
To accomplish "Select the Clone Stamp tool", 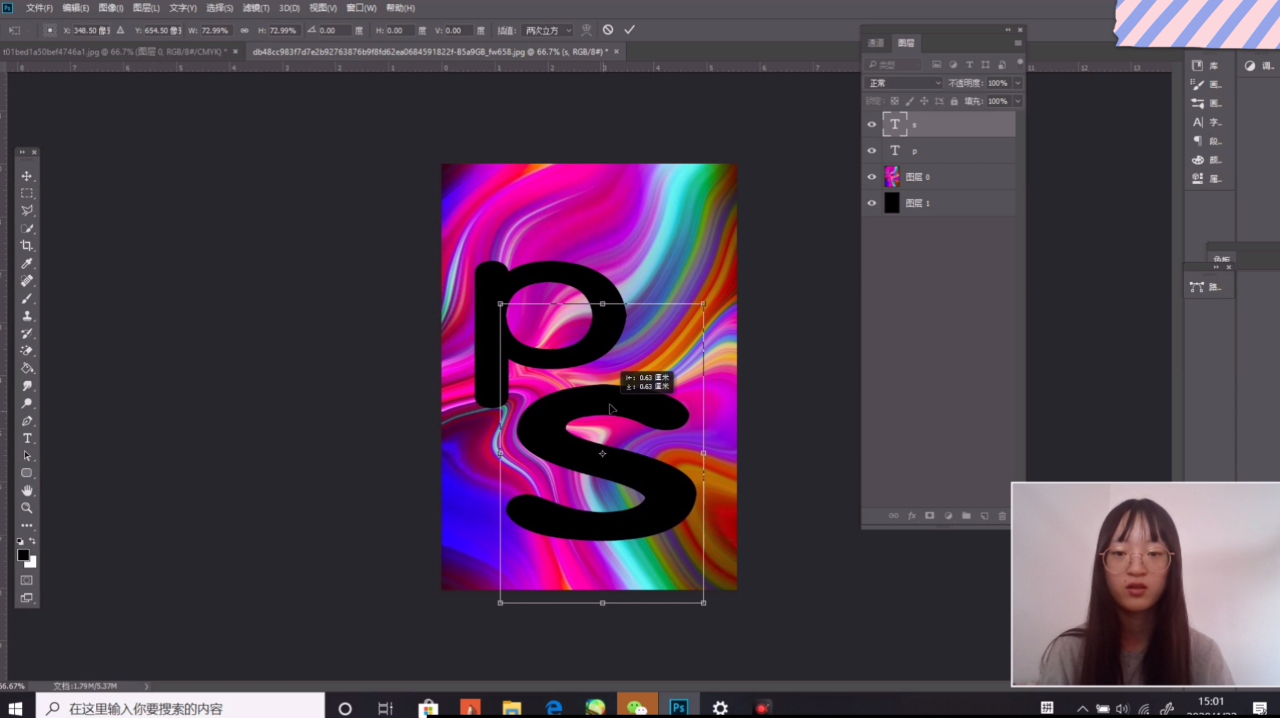I will click(x=27, y=316).
